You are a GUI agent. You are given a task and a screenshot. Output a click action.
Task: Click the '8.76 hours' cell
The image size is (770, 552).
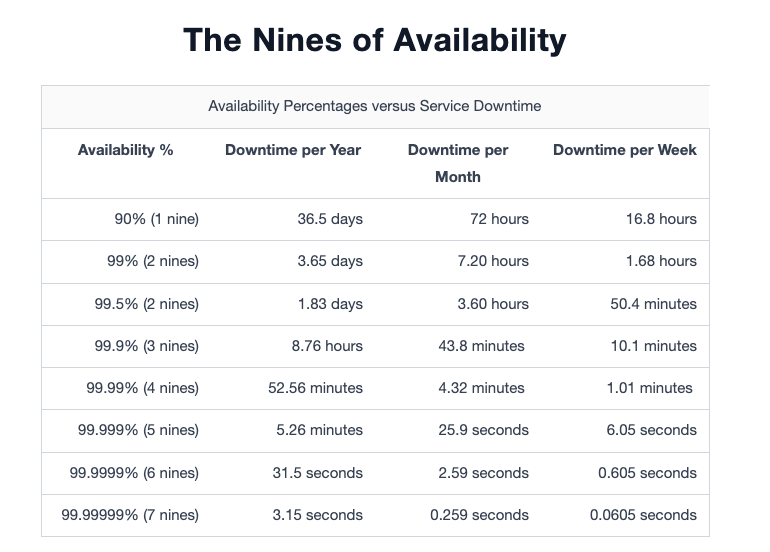327,346
